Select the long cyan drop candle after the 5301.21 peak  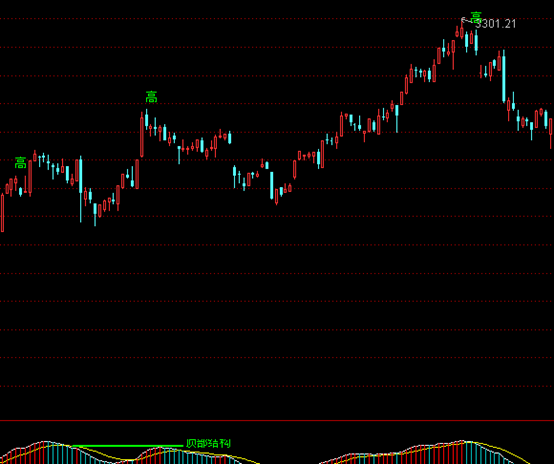pos(504,77)
